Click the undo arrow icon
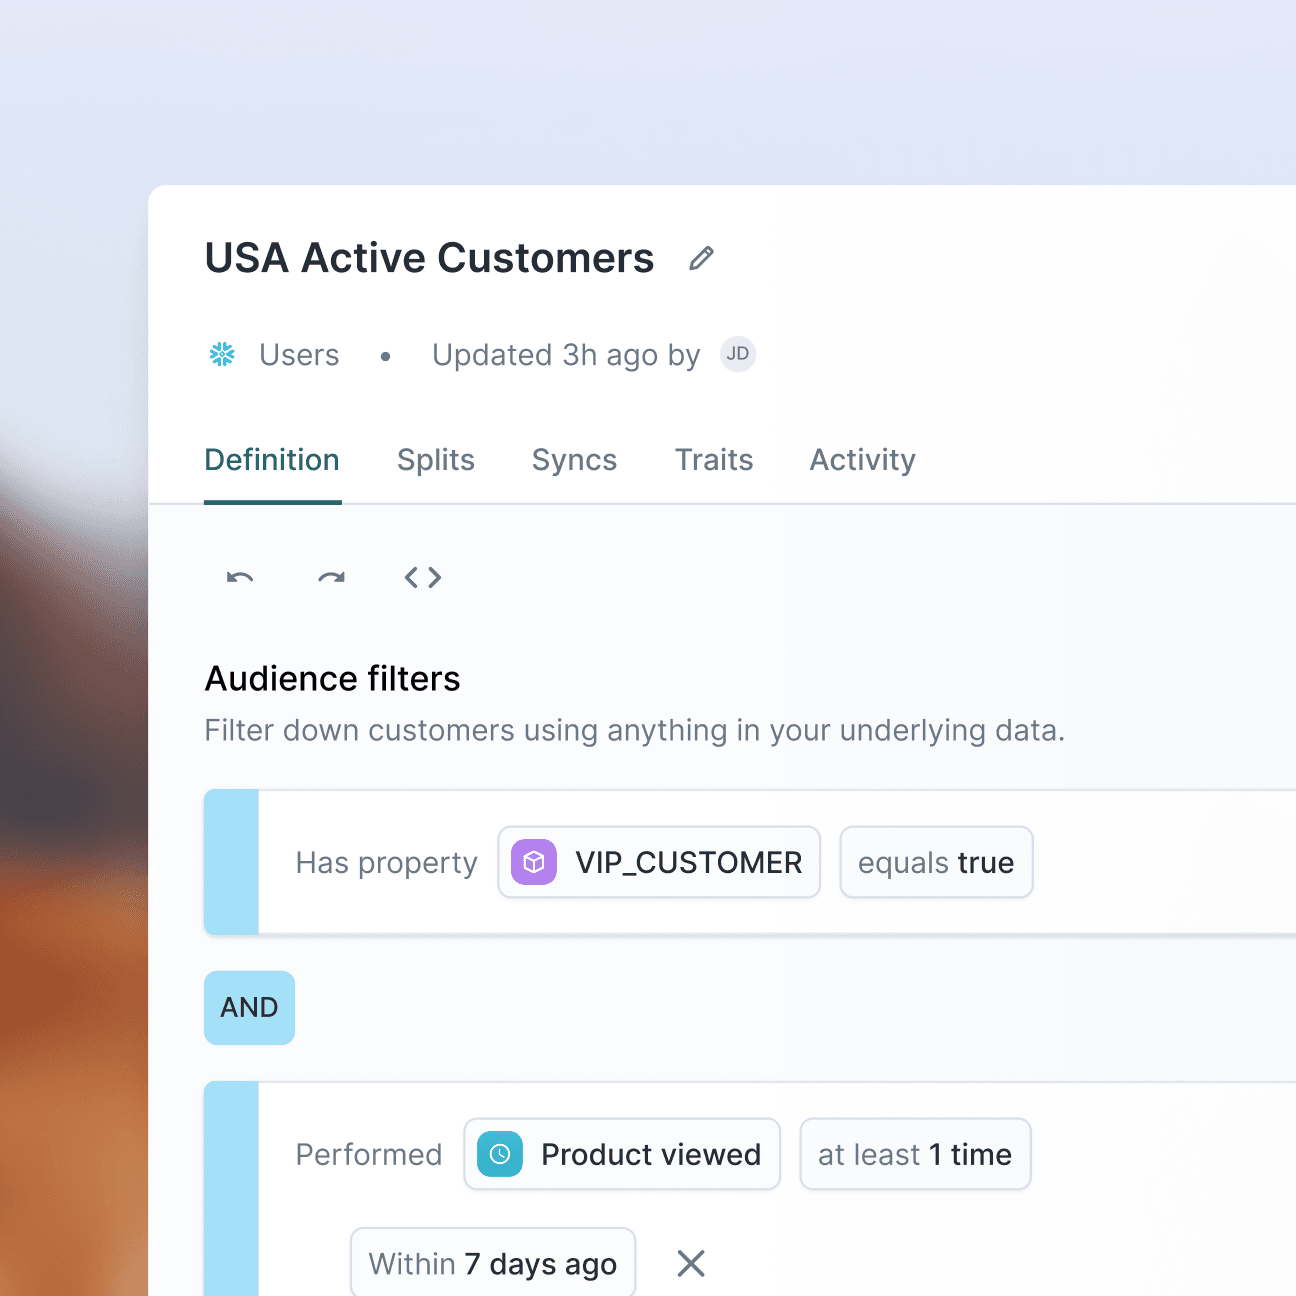Screen dimensions: 1296x1296 click(240, 577)
